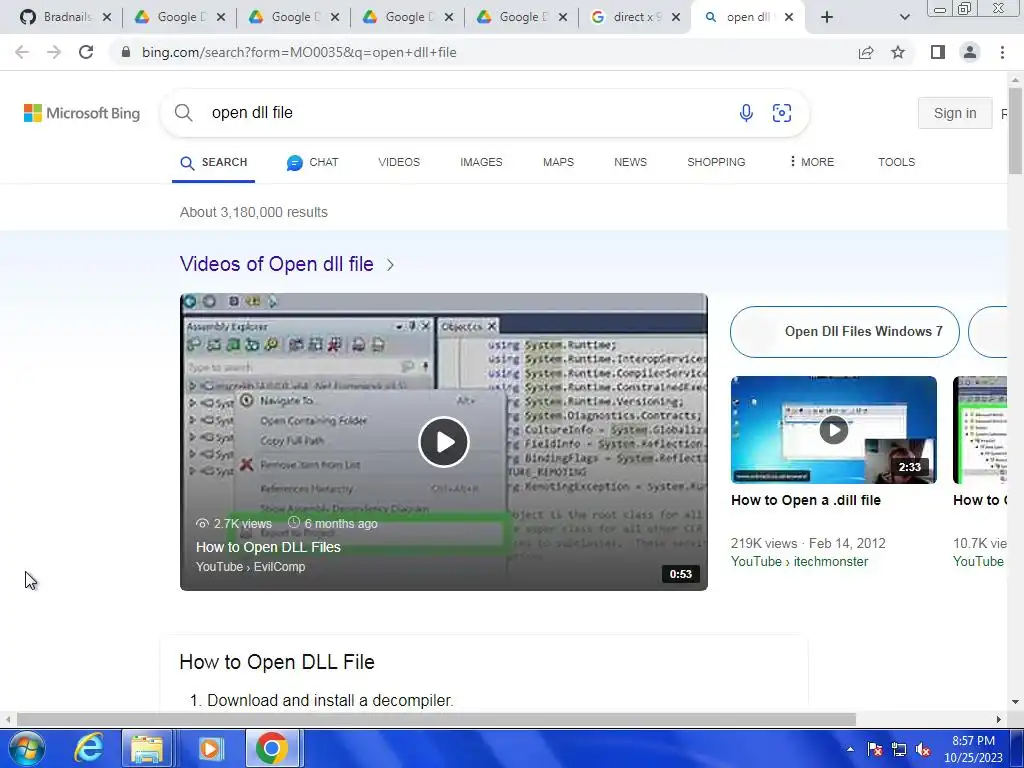Image resolution: width=1024 pixels, height=768 pixels.
Task: Switch to the NEWS tab
Action: pyautogui.click(x=630, y=162)
